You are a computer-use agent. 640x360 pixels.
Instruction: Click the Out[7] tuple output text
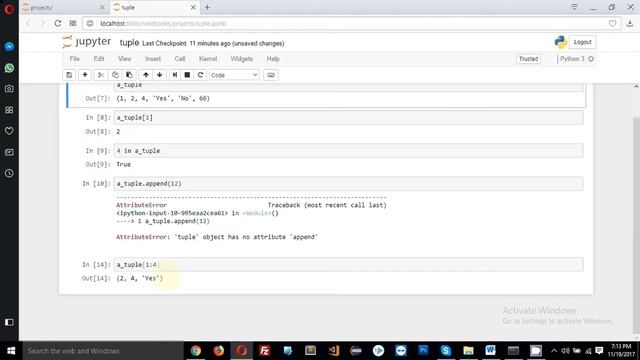pyautogui.click(x=163, y=98)
